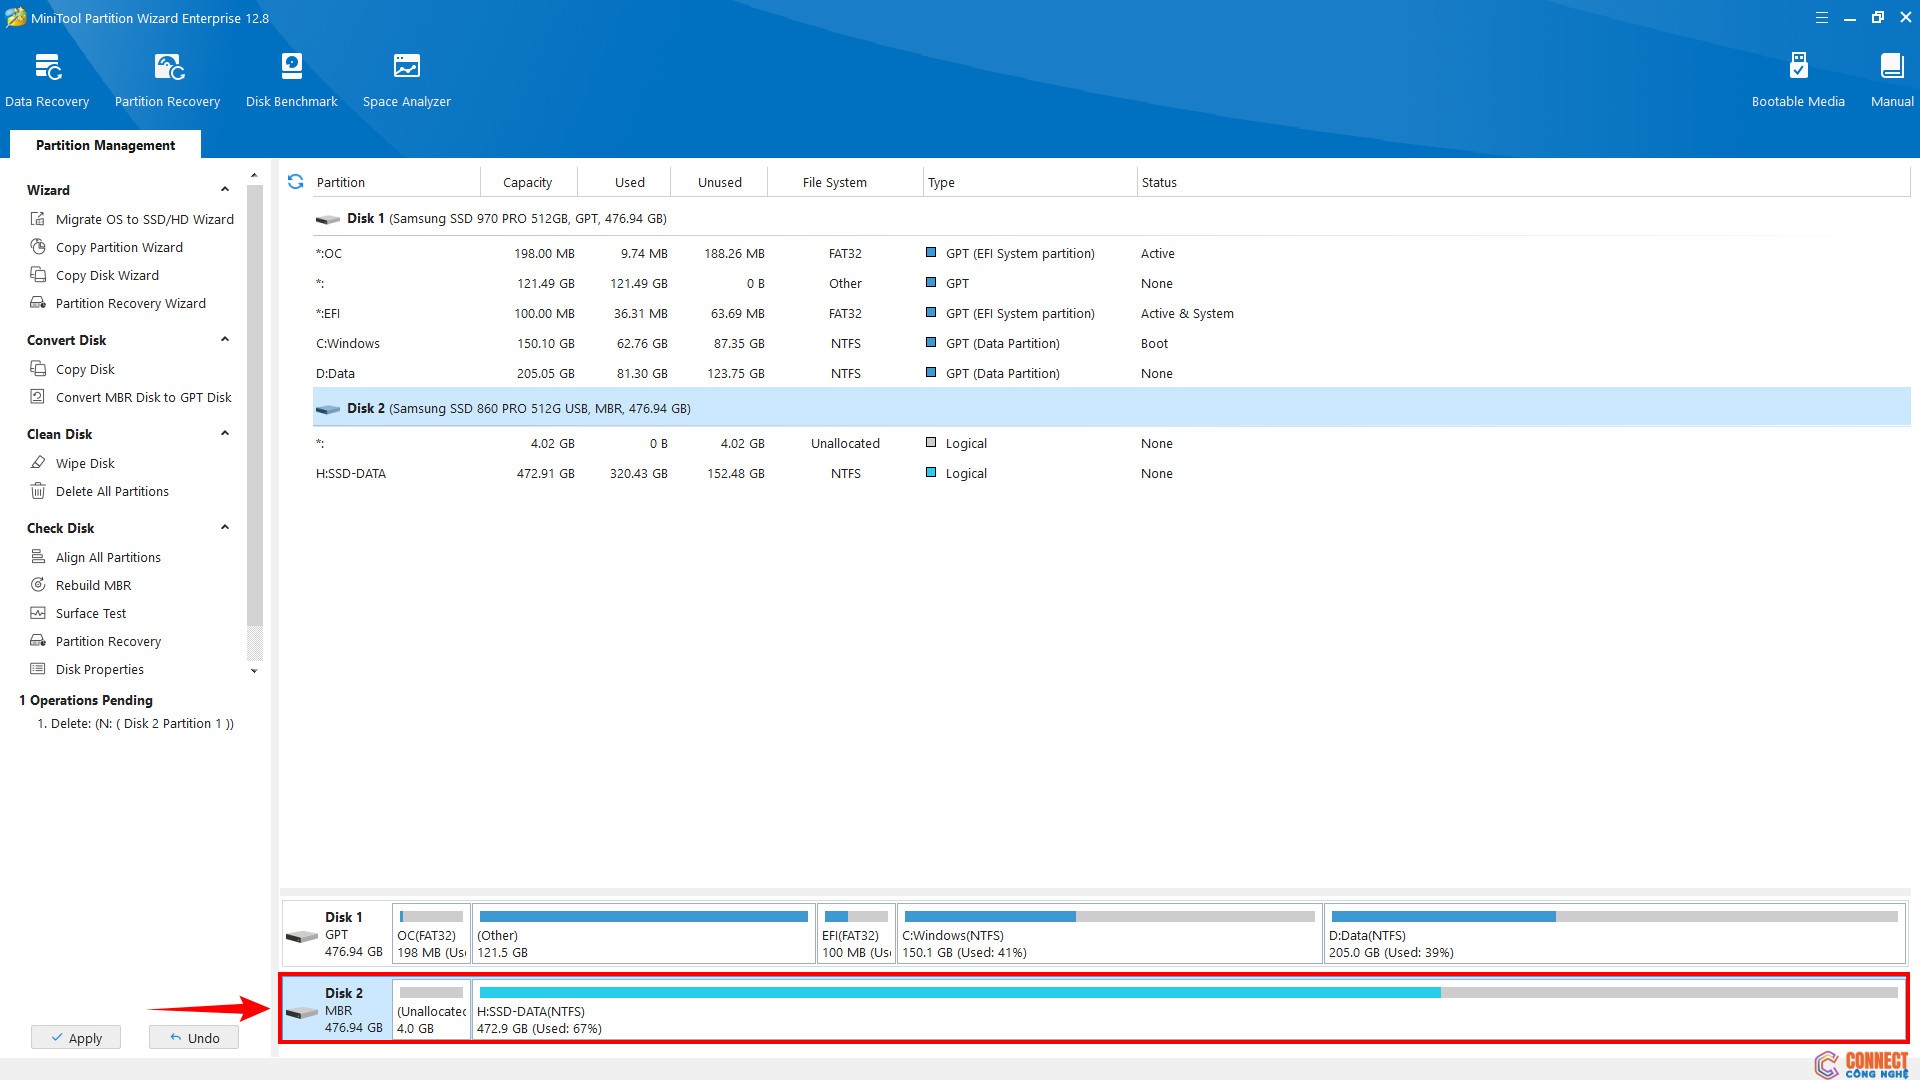The width and height of the screenshot is (1920, 1080).
Task: Select the *:OC partition row
Action: pos(1111,253)
